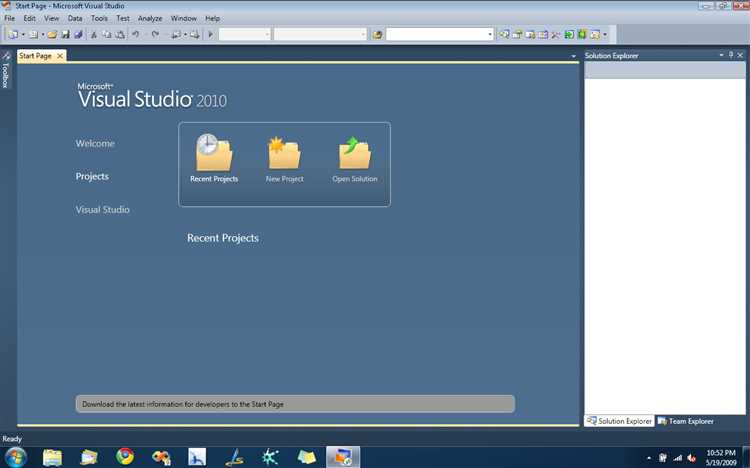Click the Solution Explorer toolbar icon
Viewport: 750px width, 468px height.
coord(504,34)
